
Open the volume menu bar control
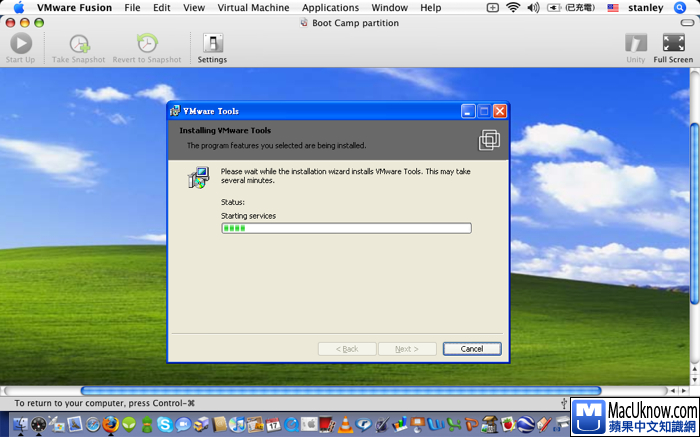(532, 7)
